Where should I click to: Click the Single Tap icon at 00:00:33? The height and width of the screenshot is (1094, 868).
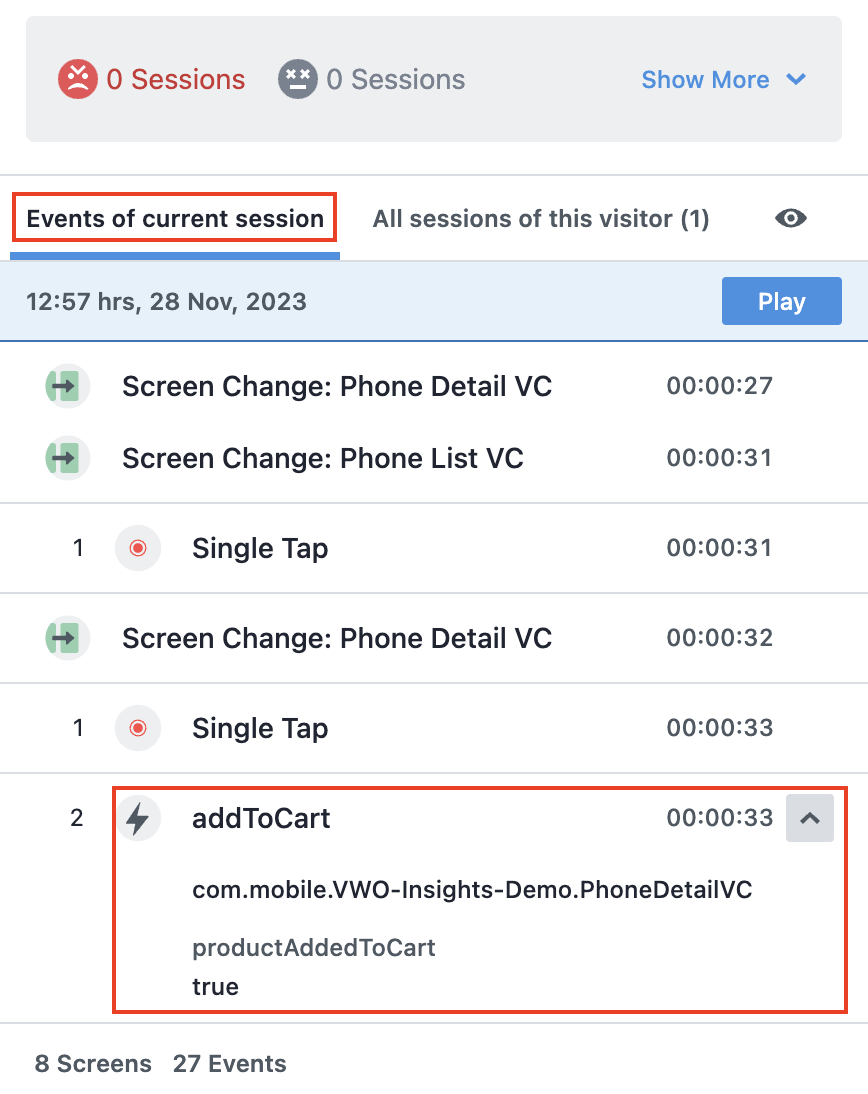138,728
